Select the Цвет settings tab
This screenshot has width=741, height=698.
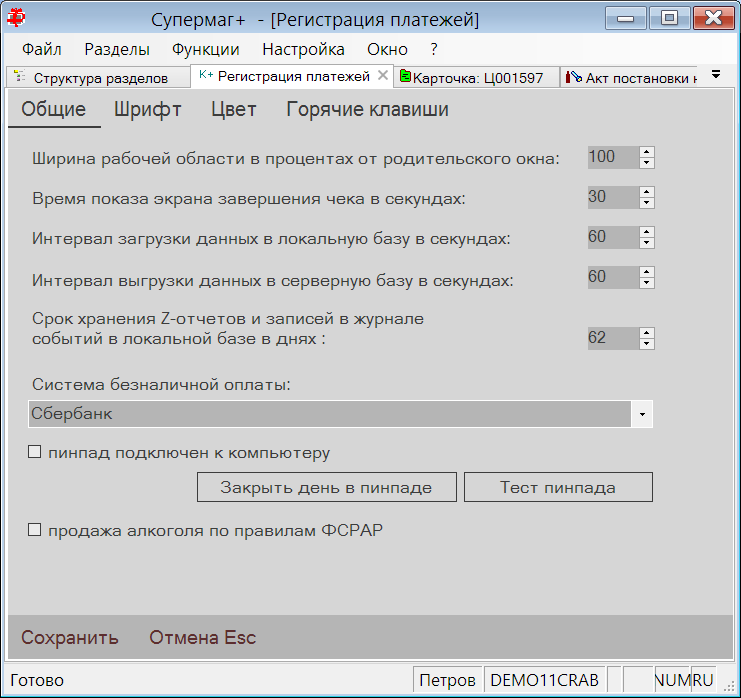pyautogui.click(x=233, y=109)
